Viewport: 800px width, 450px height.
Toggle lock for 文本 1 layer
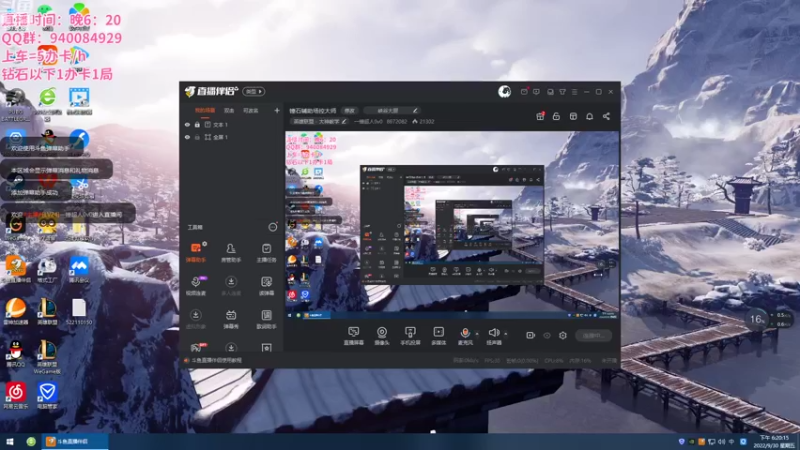pos(197,124)
